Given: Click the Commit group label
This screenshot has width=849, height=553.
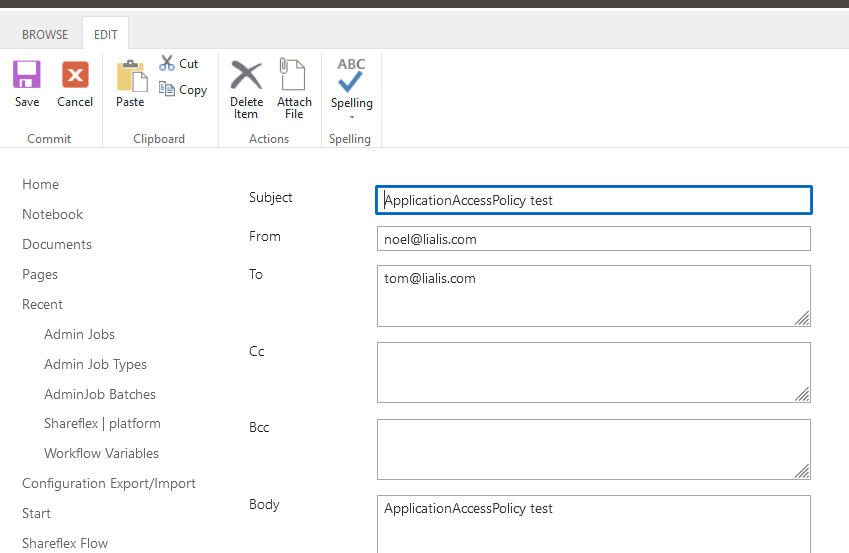Looking at the screenshot, I should pos(49,139).
